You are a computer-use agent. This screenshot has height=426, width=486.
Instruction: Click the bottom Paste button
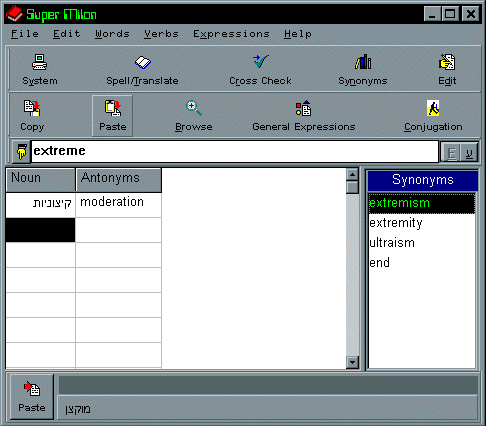tap(32, 396)
